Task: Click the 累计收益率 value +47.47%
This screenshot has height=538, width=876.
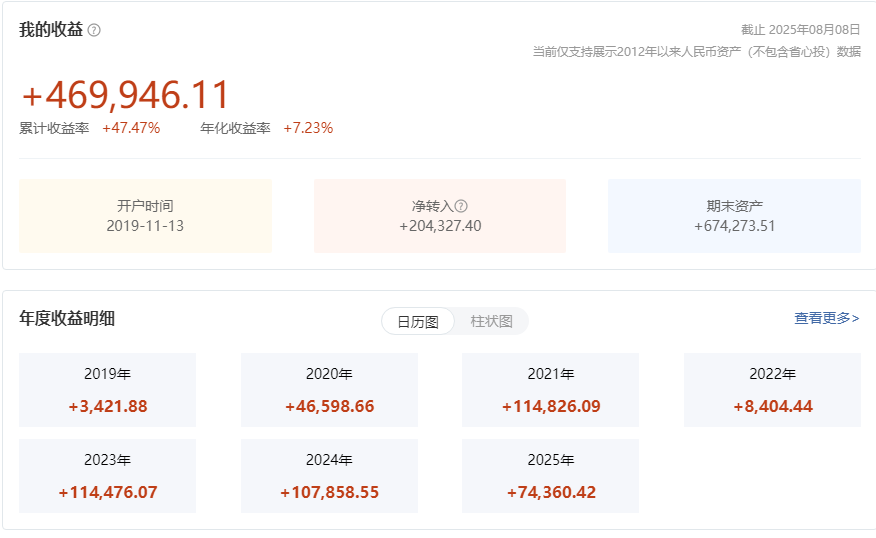Action: coord(131,128)
